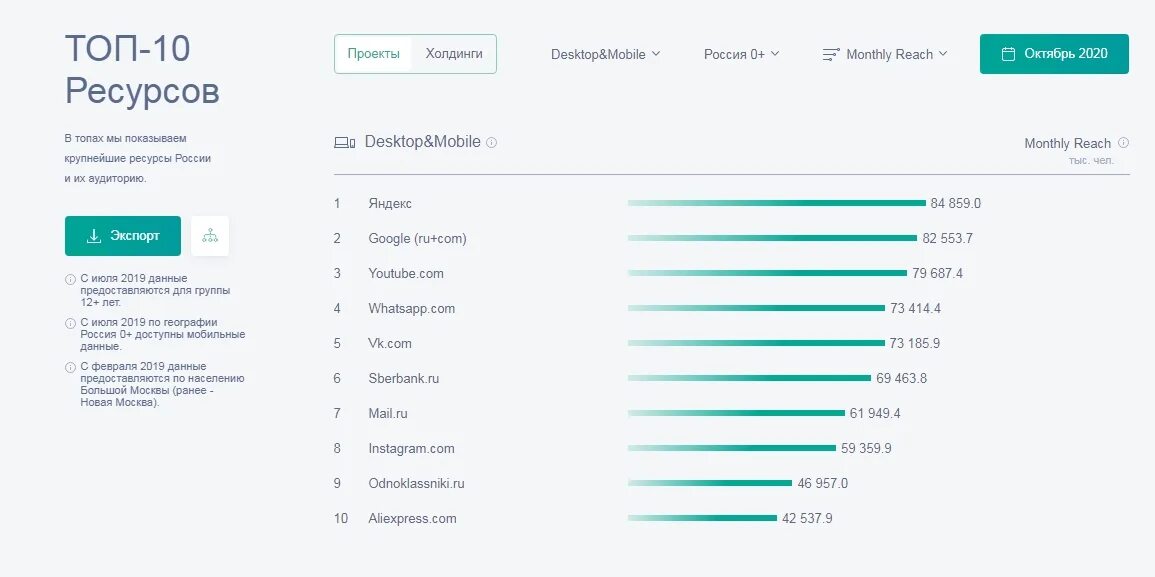
Task: Select the Aliexpress.com row
Action: pyautogui.click(x=731, y=519)
